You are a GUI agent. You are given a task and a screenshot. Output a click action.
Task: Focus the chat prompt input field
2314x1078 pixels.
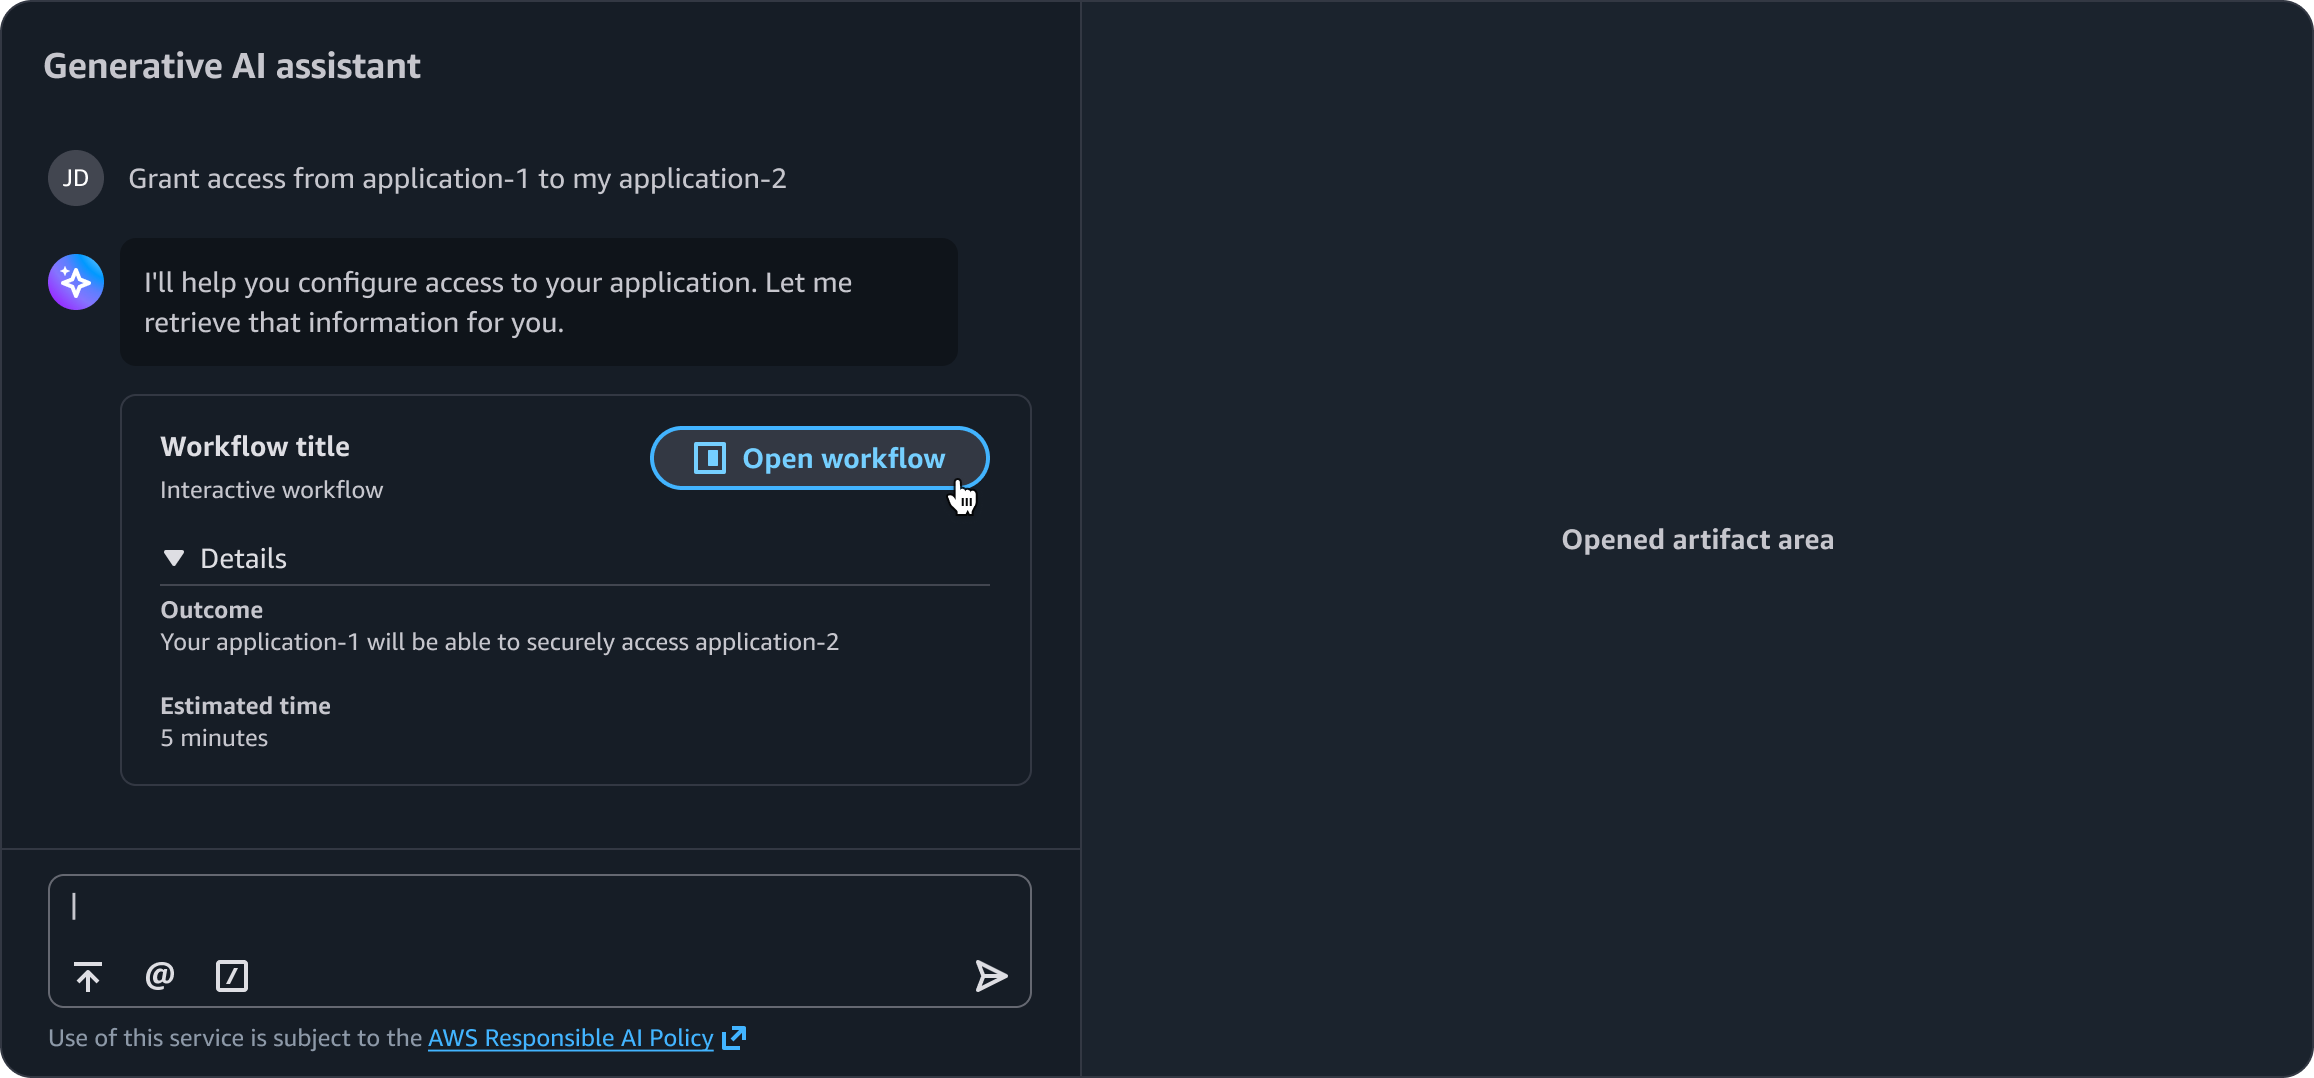540,908
